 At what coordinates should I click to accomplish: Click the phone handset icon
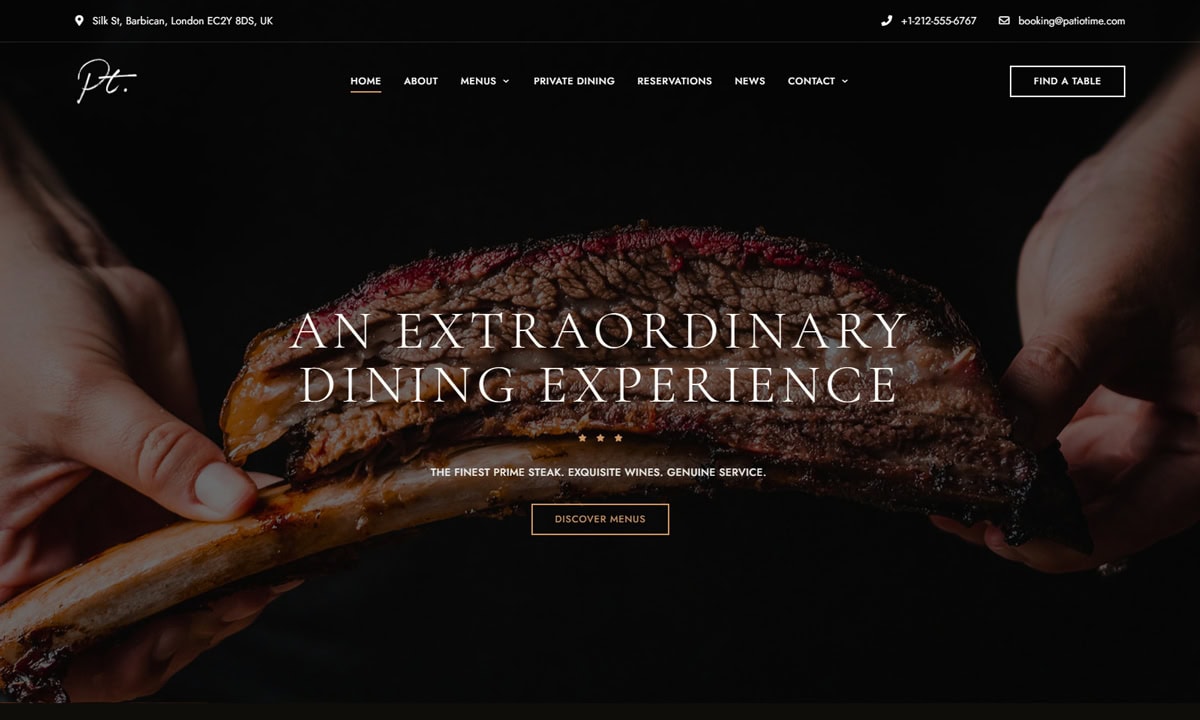click(x=886, y=20)
